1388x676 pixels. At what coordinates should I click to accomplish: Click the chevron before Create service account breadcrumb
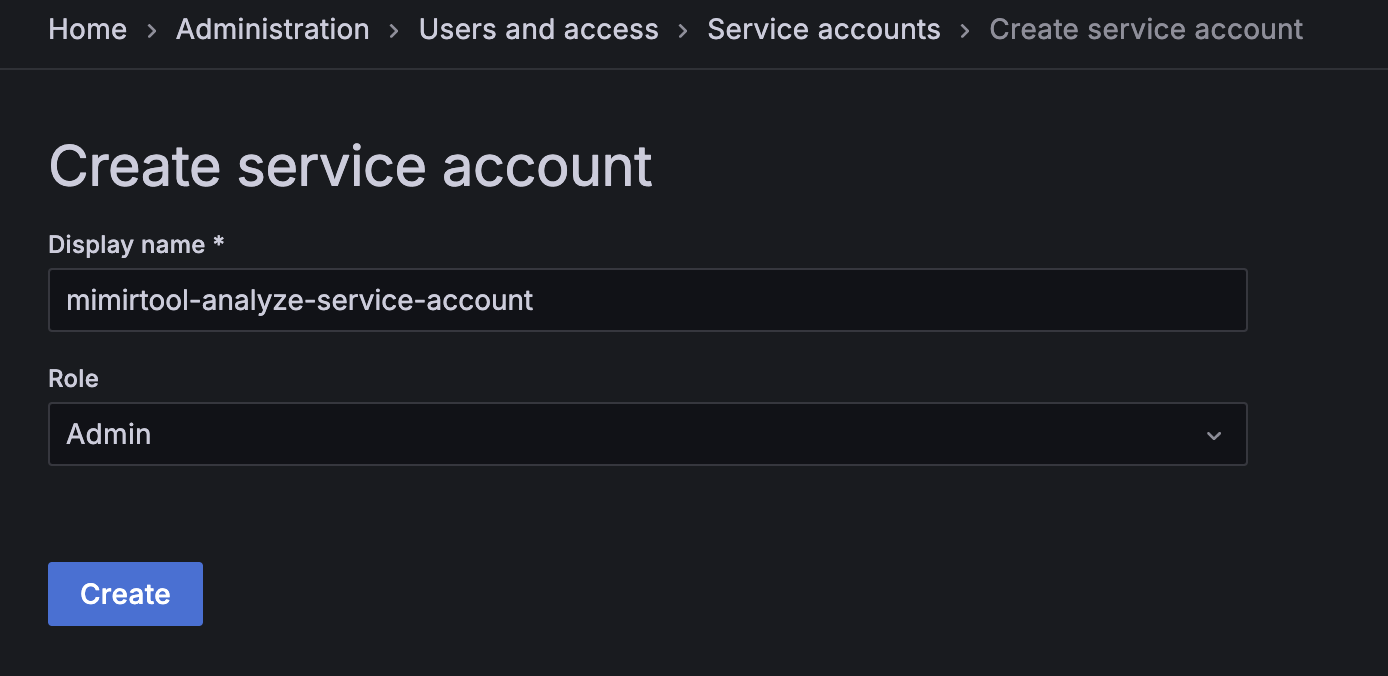[965, 30]
